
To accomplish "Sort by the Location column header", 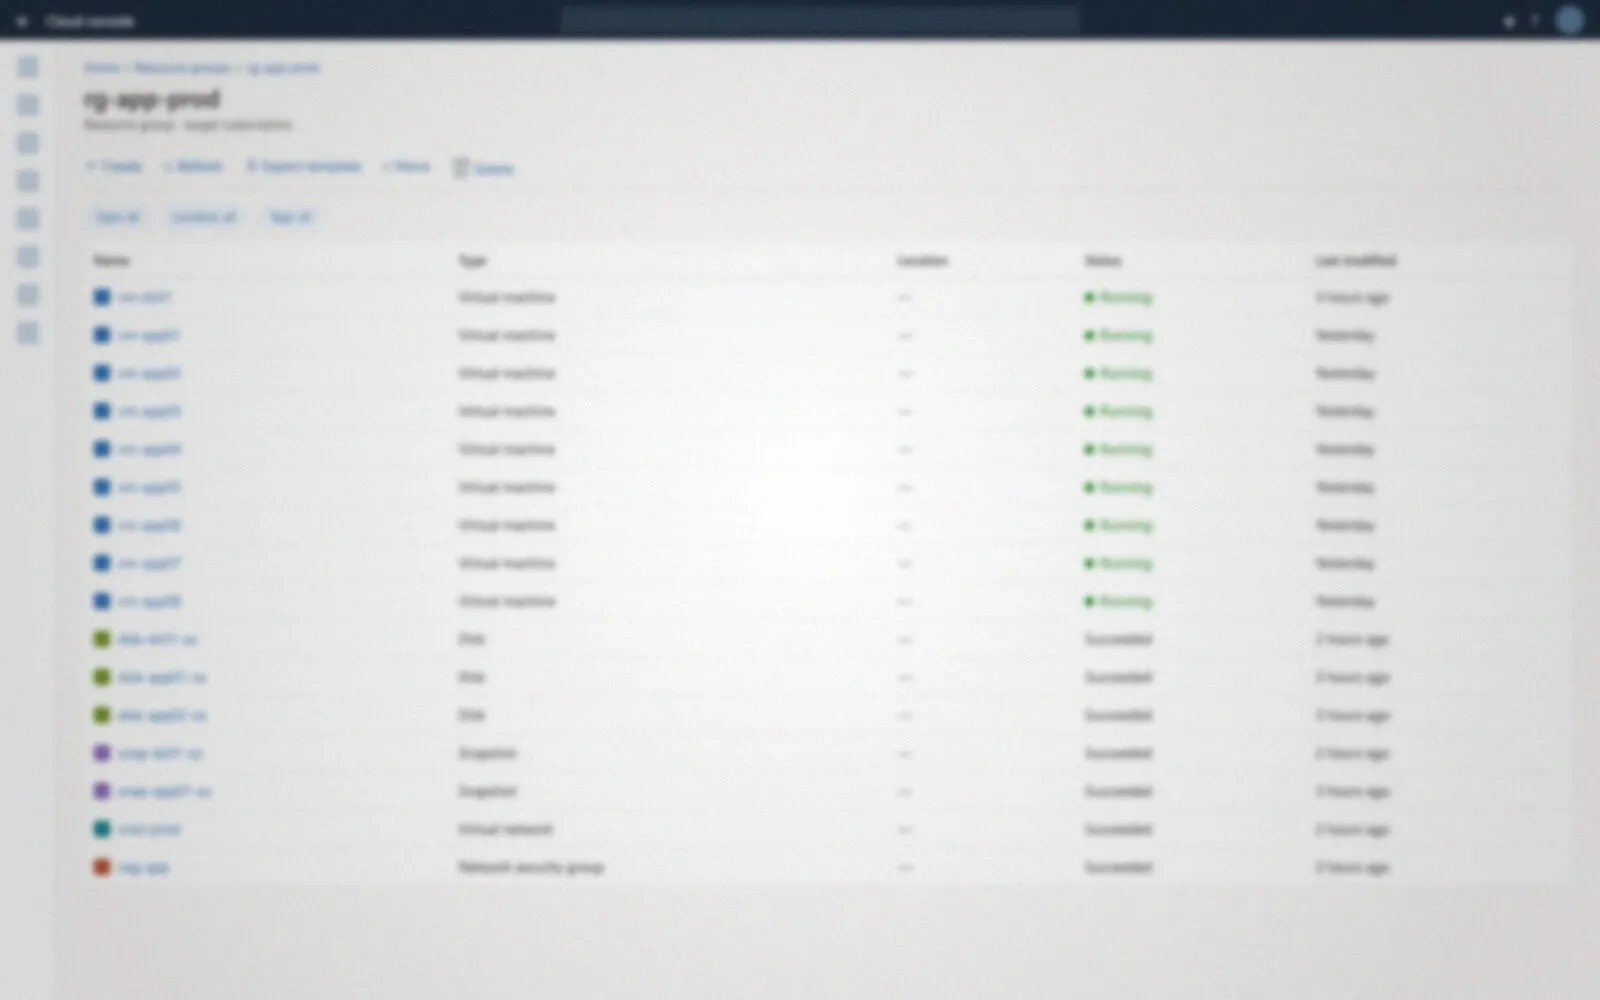I will click(x=922, y=261).
